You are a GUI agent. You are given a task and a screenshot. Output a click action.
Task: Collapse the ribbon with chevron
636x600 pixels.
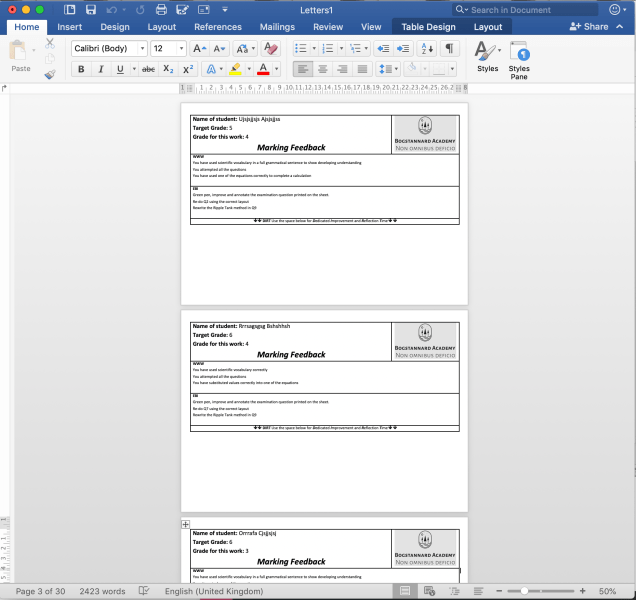(x=619, y=27)
